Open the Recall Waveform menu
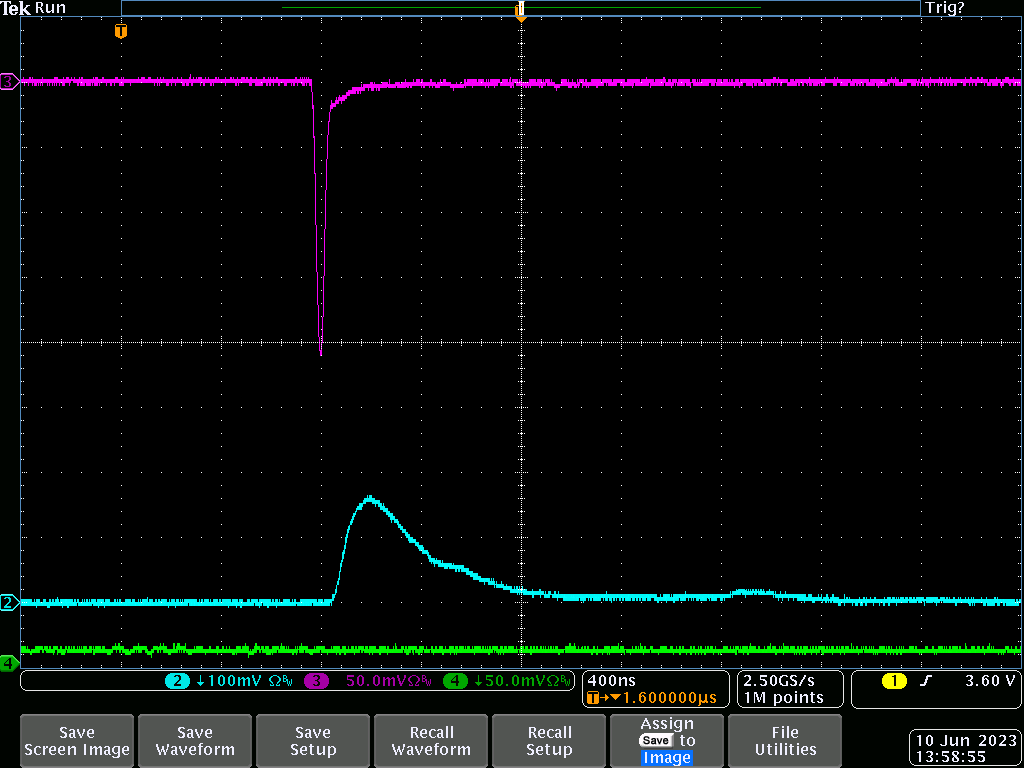The width and height of the screenshot is (1024, 768). click(x=431, y=741)
